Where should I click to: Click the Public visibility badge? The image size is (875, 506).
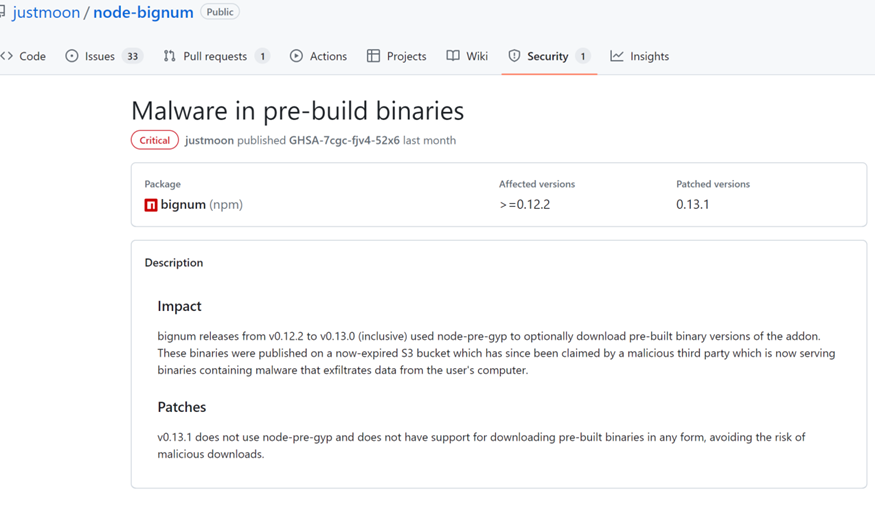[220, 12]
